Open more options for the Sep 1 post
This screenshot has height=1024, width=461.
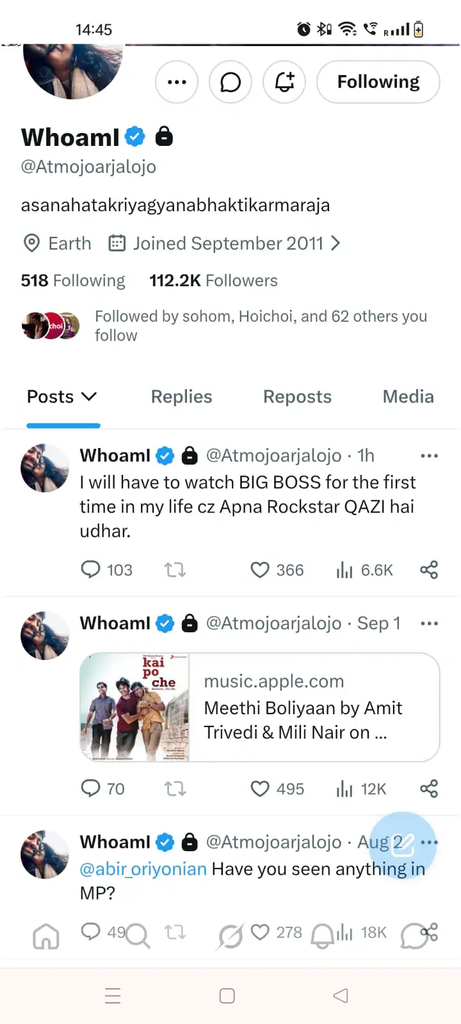[429, 624]
